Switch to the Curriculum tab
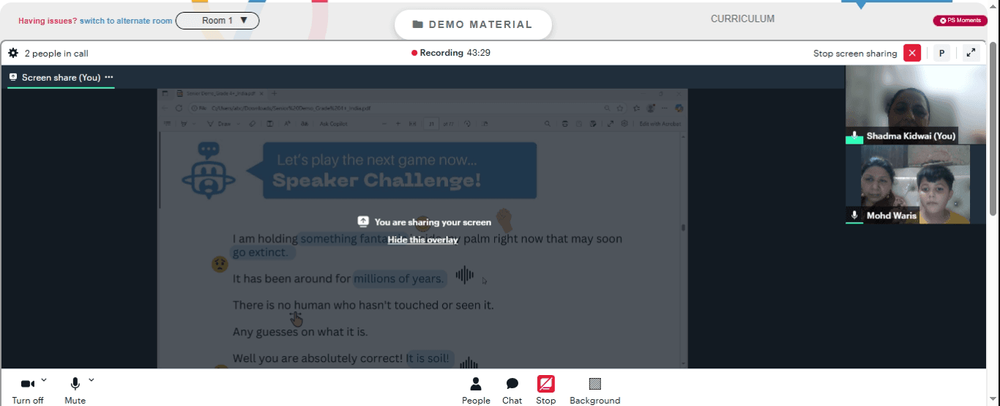The width and height of the screenshot is (1000, 406). (x=742, y=19)
